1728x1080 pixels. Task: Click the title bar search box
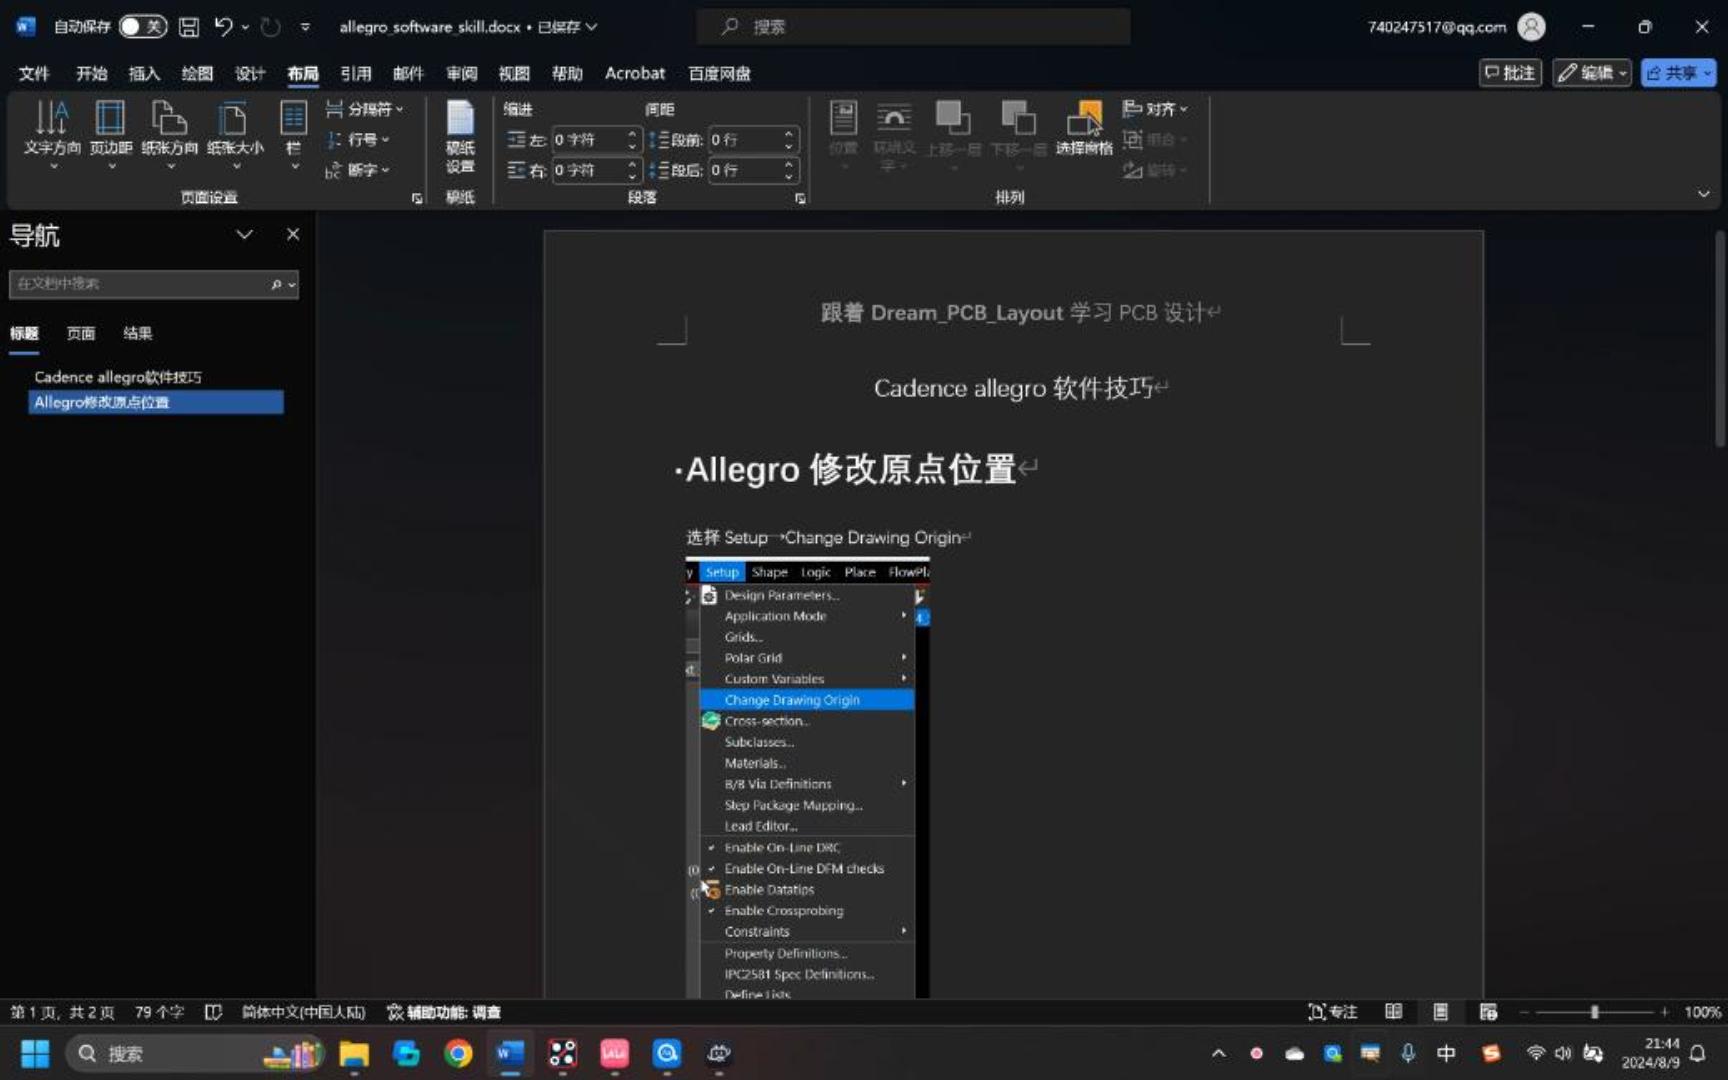coord(913,27)
